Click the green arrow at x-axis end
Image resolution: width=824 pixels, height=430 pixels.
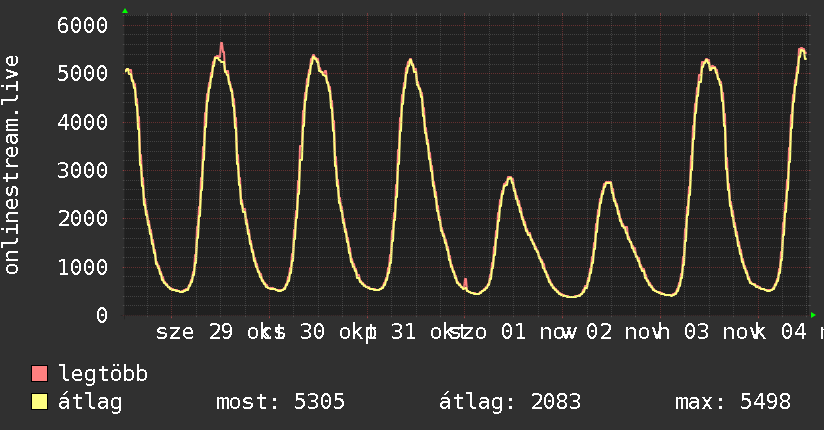[813, 315]
